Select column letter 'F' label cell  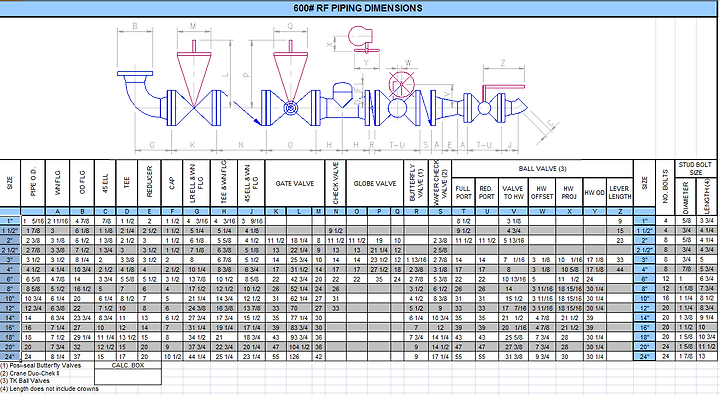click(x=172, y=211)
